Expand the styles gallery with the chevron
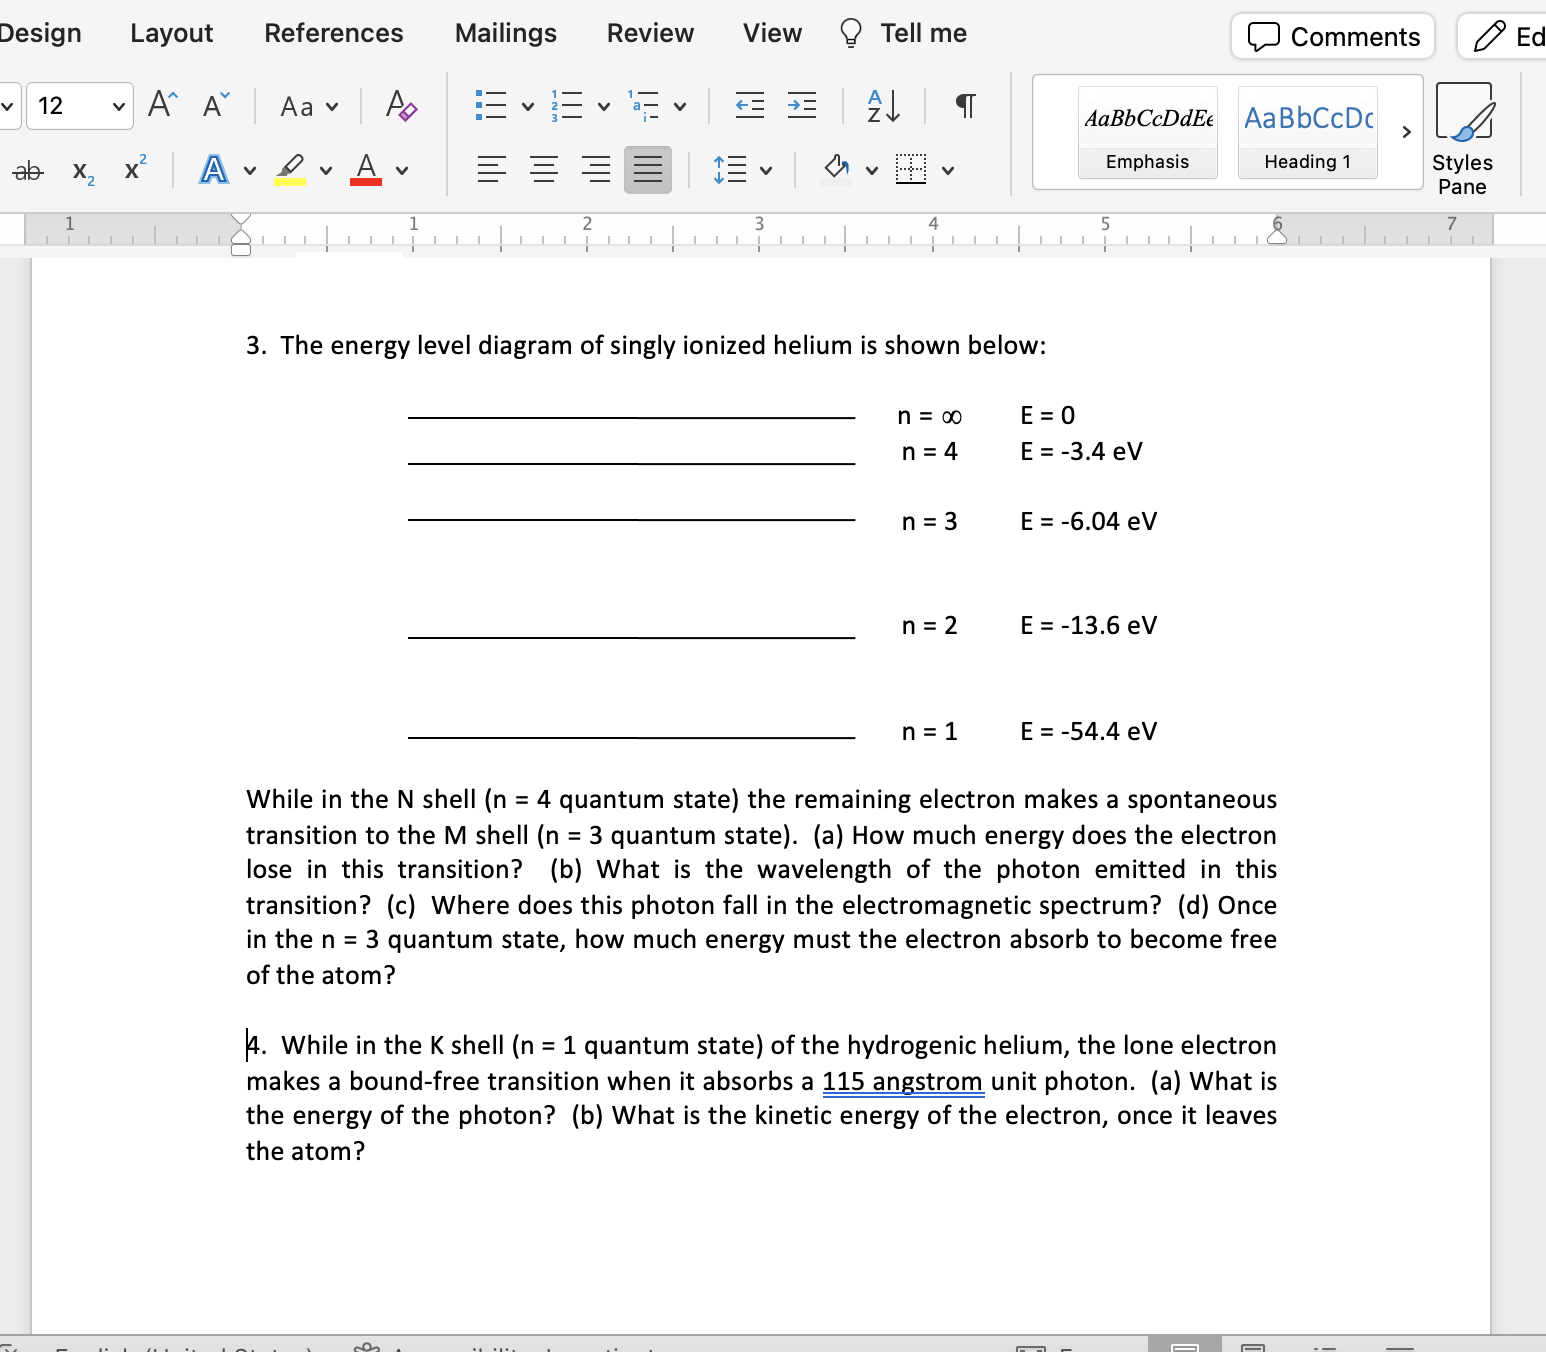This screenshot has width=1546, height=1352. (x=1406, y=132)
